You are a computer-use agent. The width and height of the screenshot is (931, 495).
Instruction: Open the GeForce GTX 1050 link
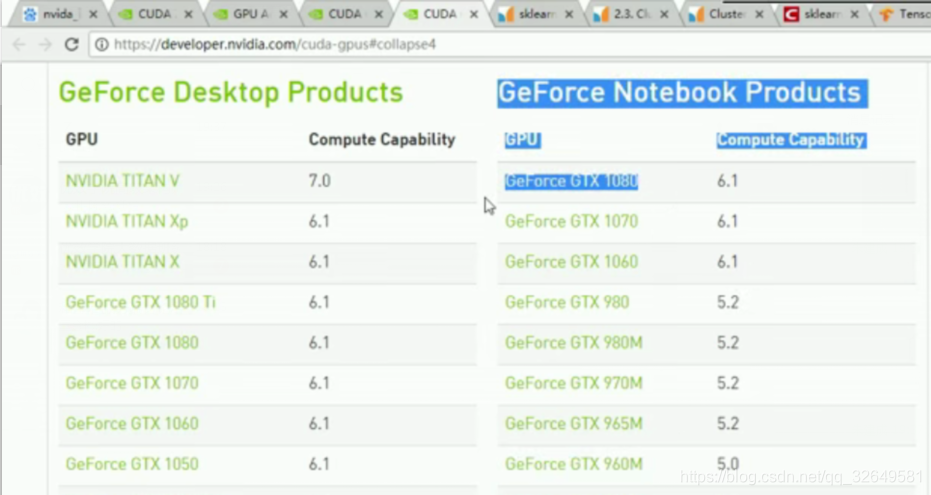tap(132, 464)
